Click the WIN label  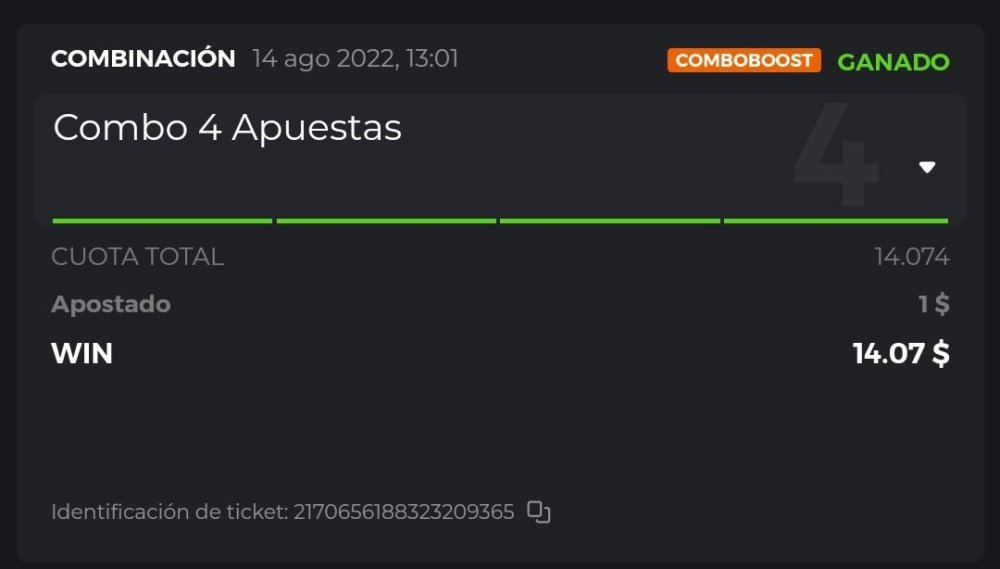click(x=82, y=353)
